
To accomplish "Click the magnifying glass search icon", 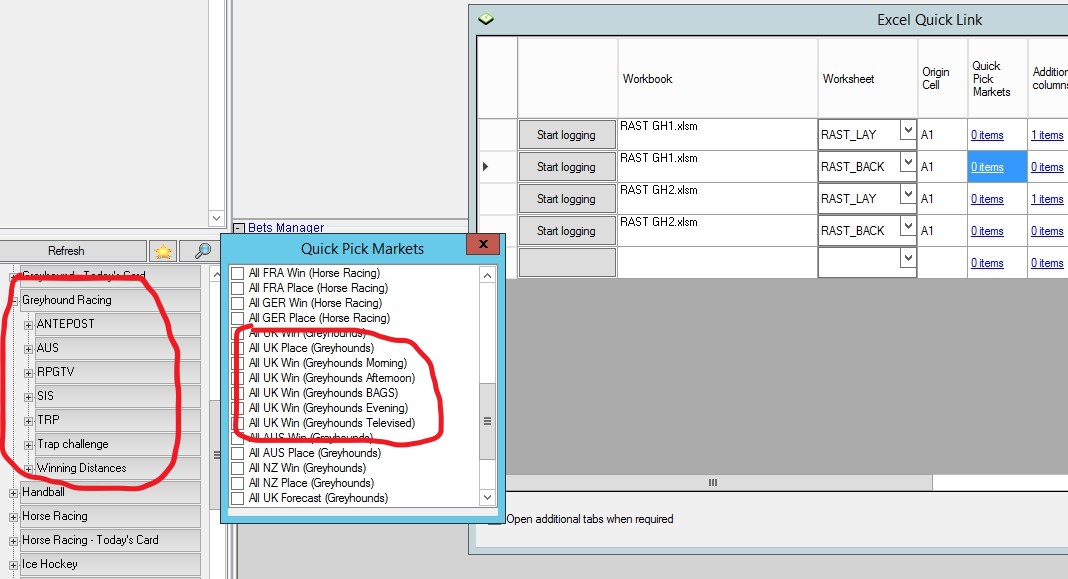I will coord(202,250).
